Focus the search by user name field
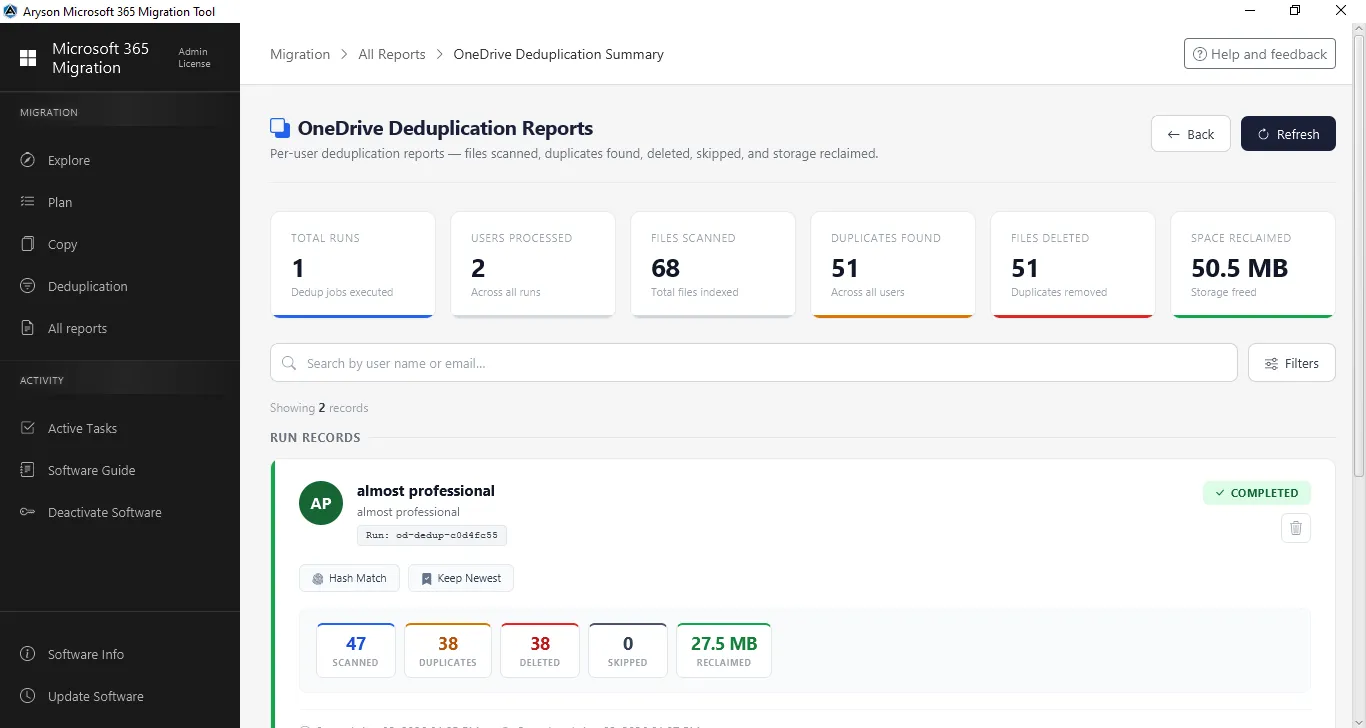Viewport: 1366px width, 728px height. click(x=754, y=363)
